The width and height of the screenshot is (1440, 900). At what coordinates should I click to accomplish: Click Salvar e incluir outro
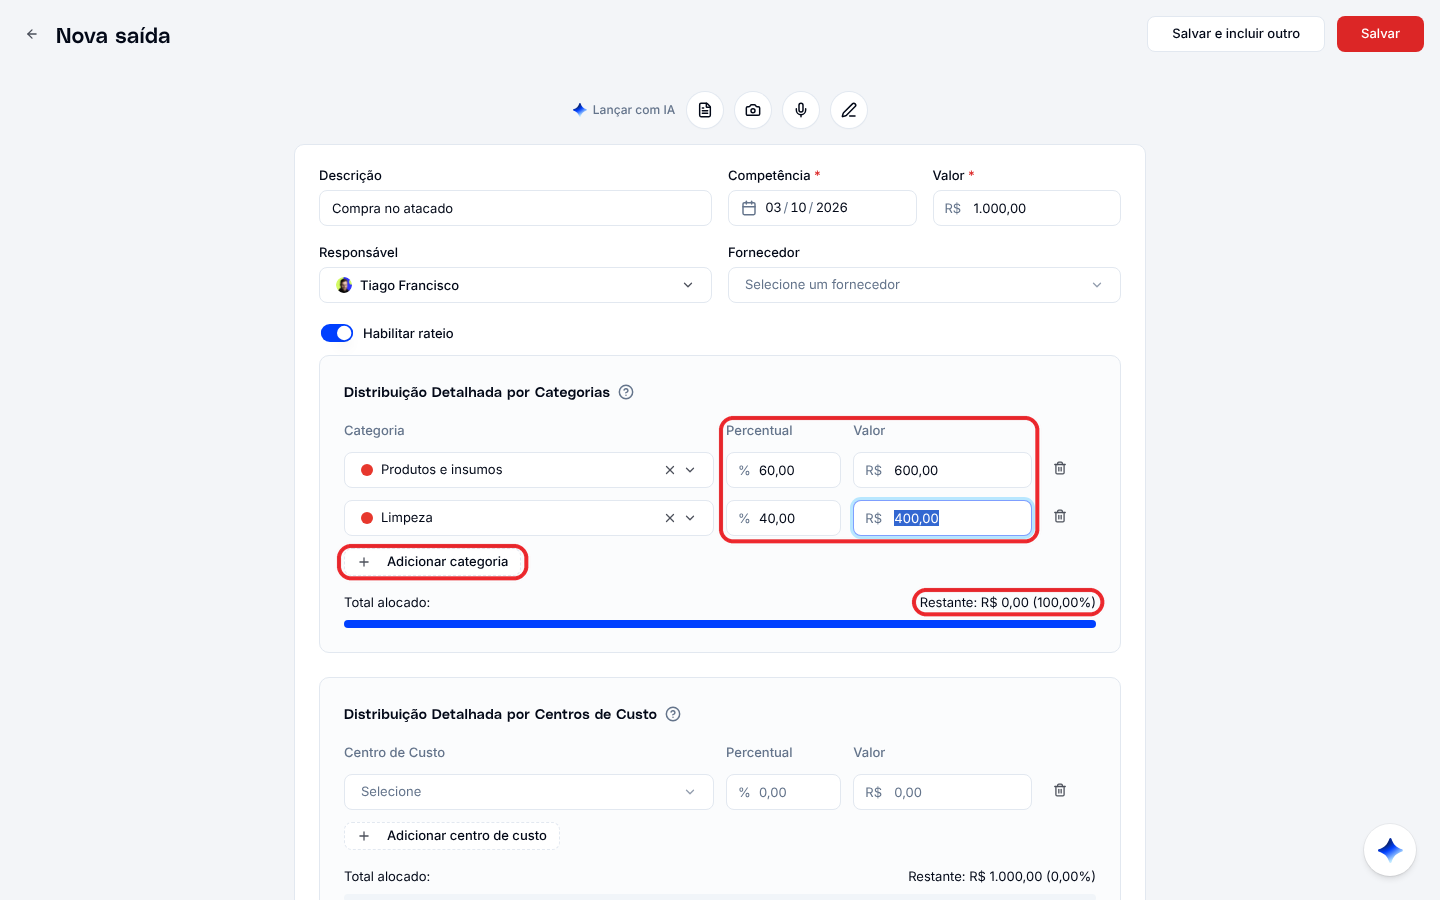click(1236, 34)
